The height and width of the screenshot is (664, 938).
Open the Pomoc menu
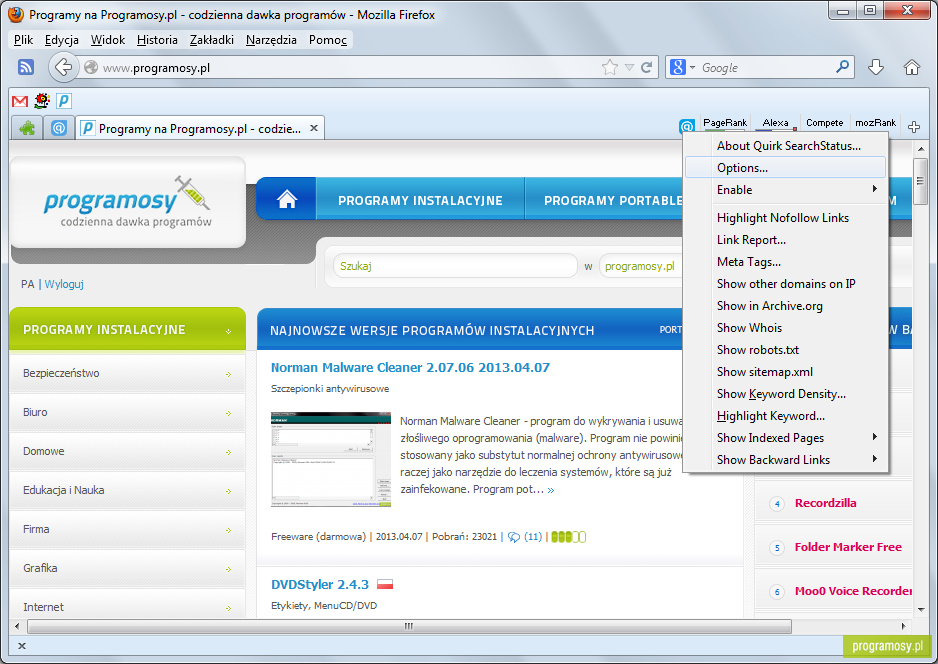[x=328, y=39]
